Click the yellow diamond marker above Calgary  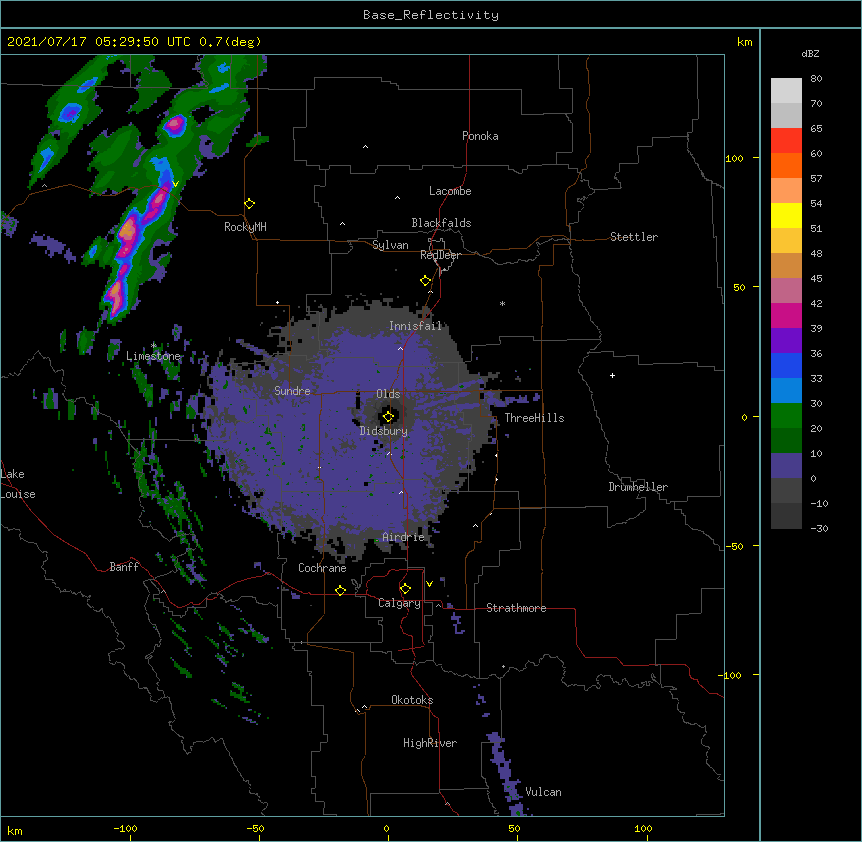click(405, 589)
